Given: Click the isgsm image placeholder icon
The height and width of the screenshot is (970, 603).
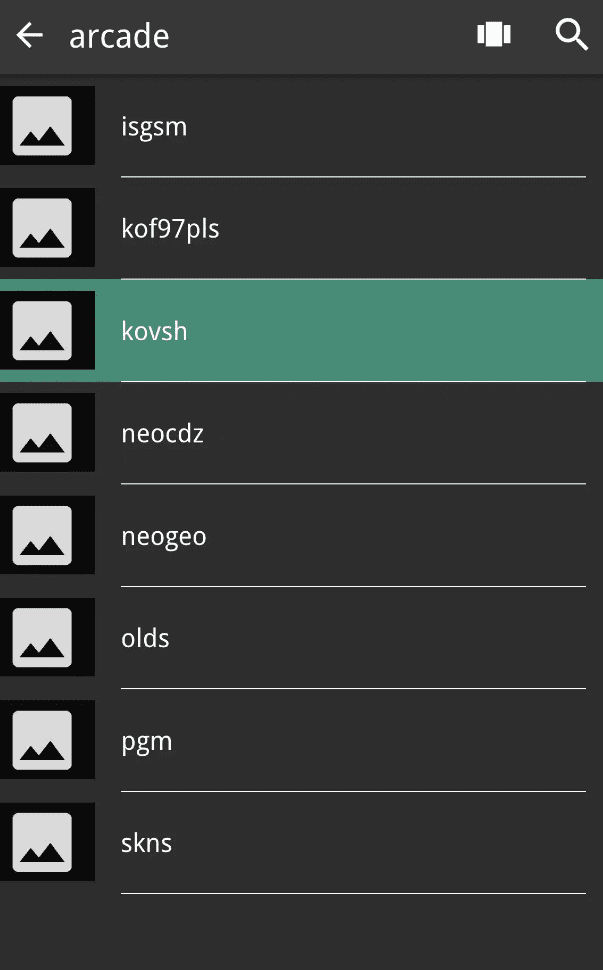Looking at the screenshot, I should coord(42,126).
